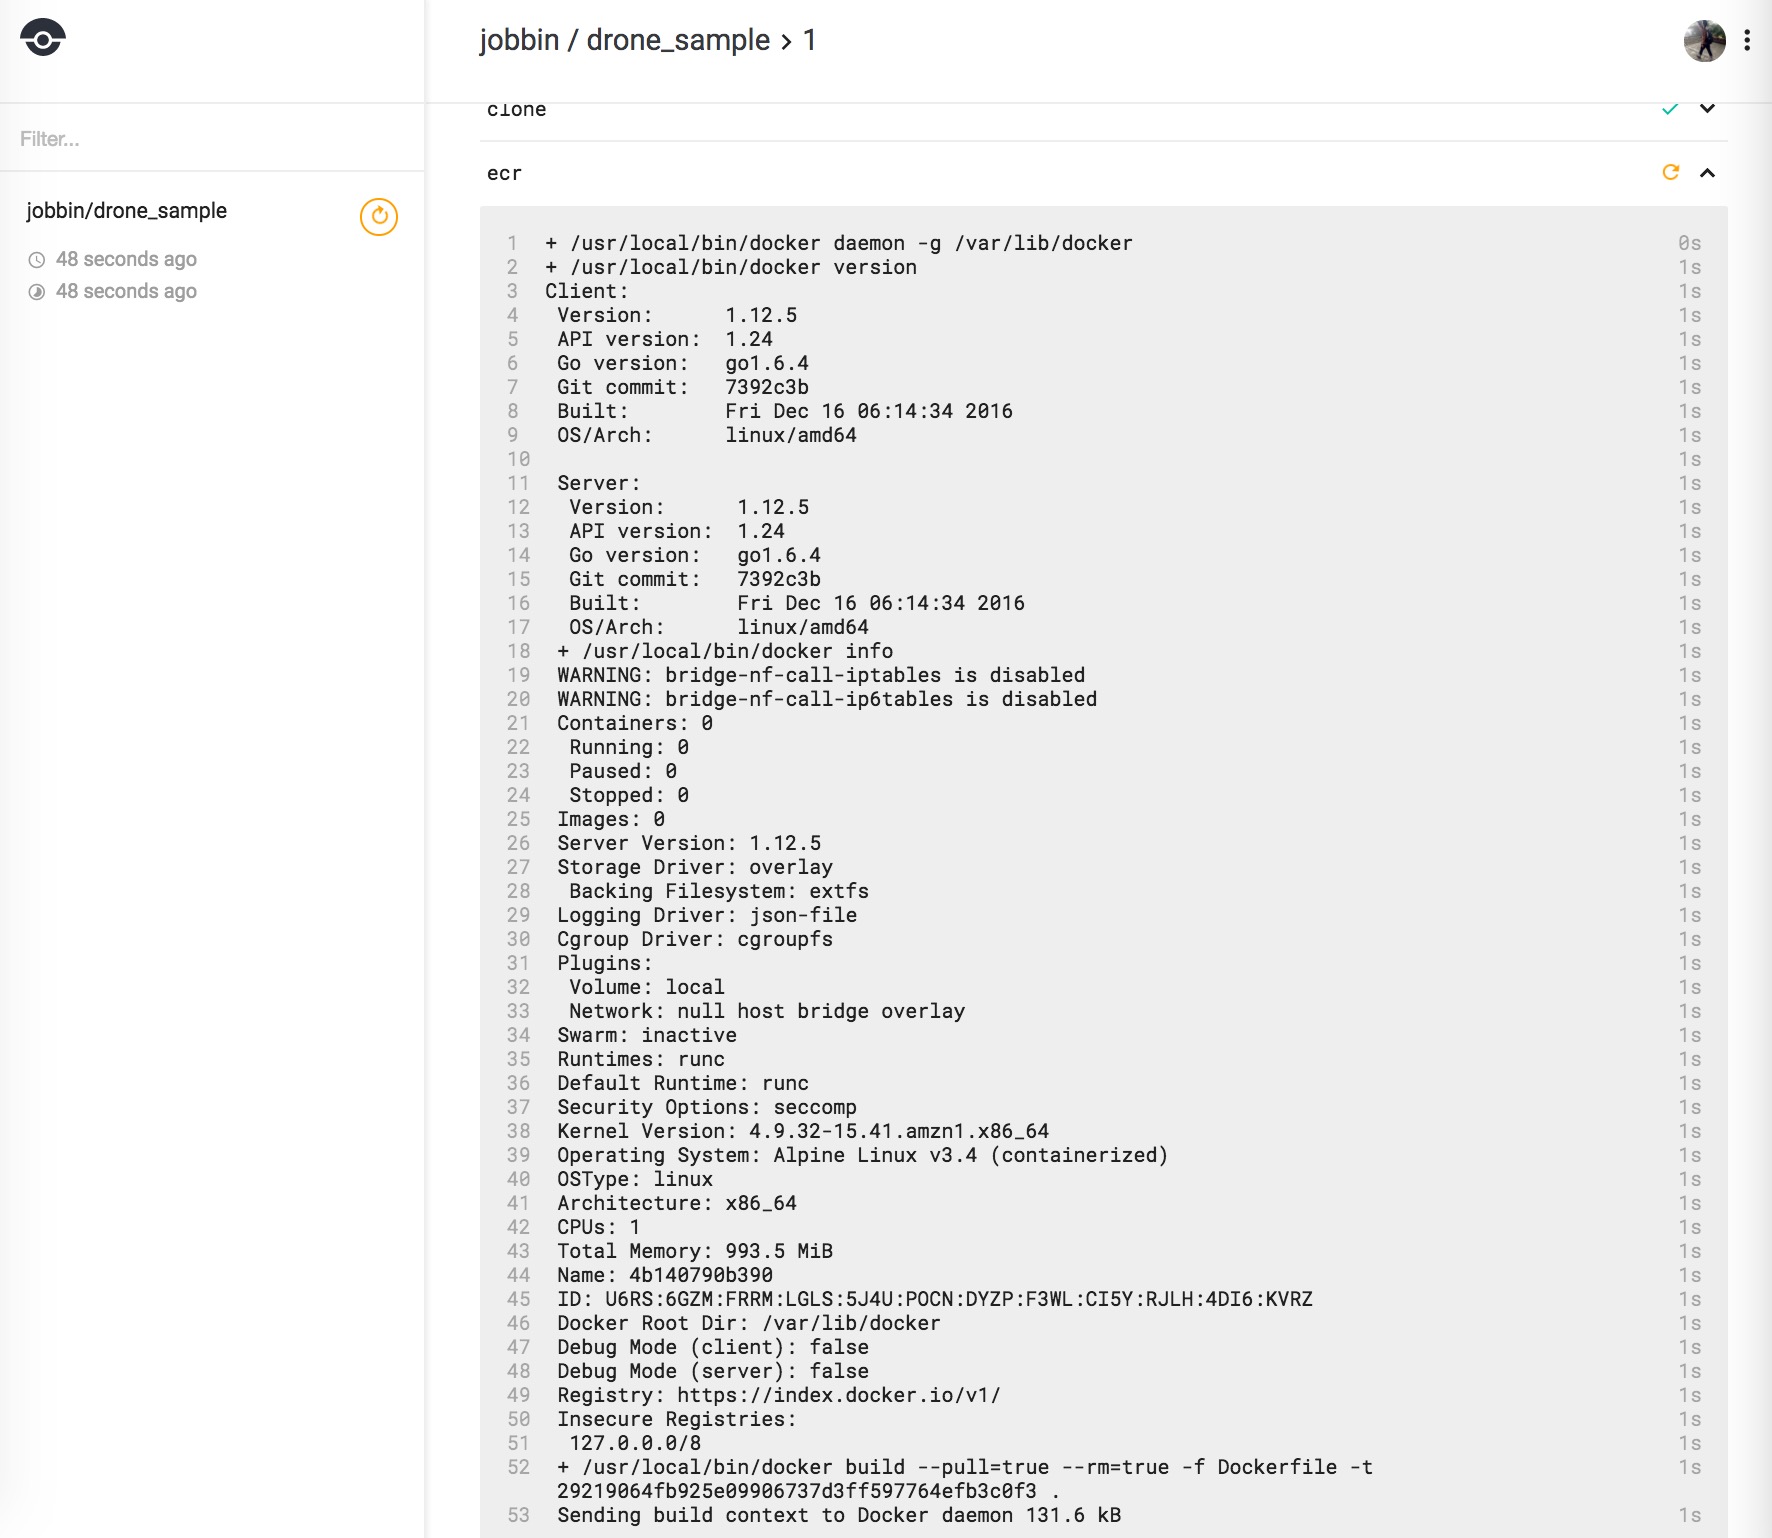This screenshot has width=1772, height=1538.
Task: Click 'Sending build context to Docker daemon' line
Action: tap(839, 1515)
